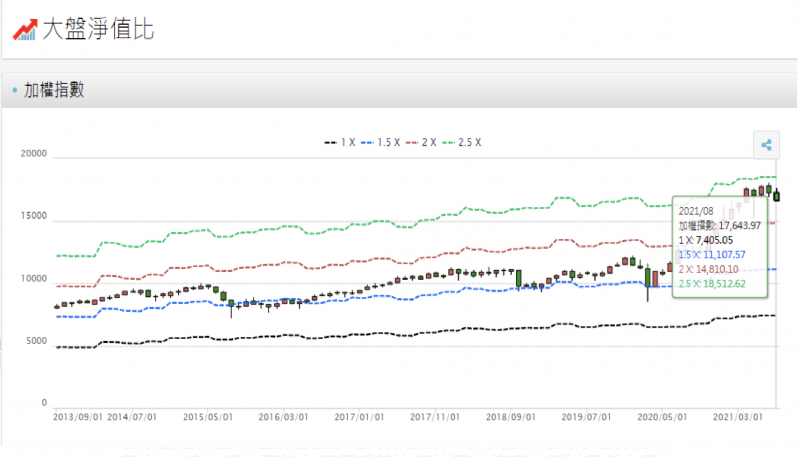800x457 pixels.
Task: Click the latest green candlestick at far right
Action: point(777,195)
